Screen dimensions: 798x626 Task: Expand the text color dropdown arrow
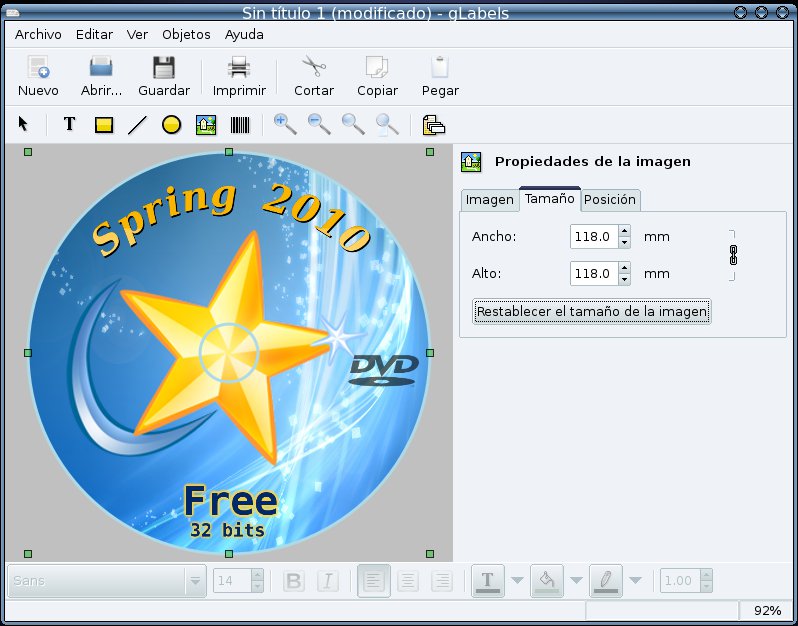pos(517,581)
